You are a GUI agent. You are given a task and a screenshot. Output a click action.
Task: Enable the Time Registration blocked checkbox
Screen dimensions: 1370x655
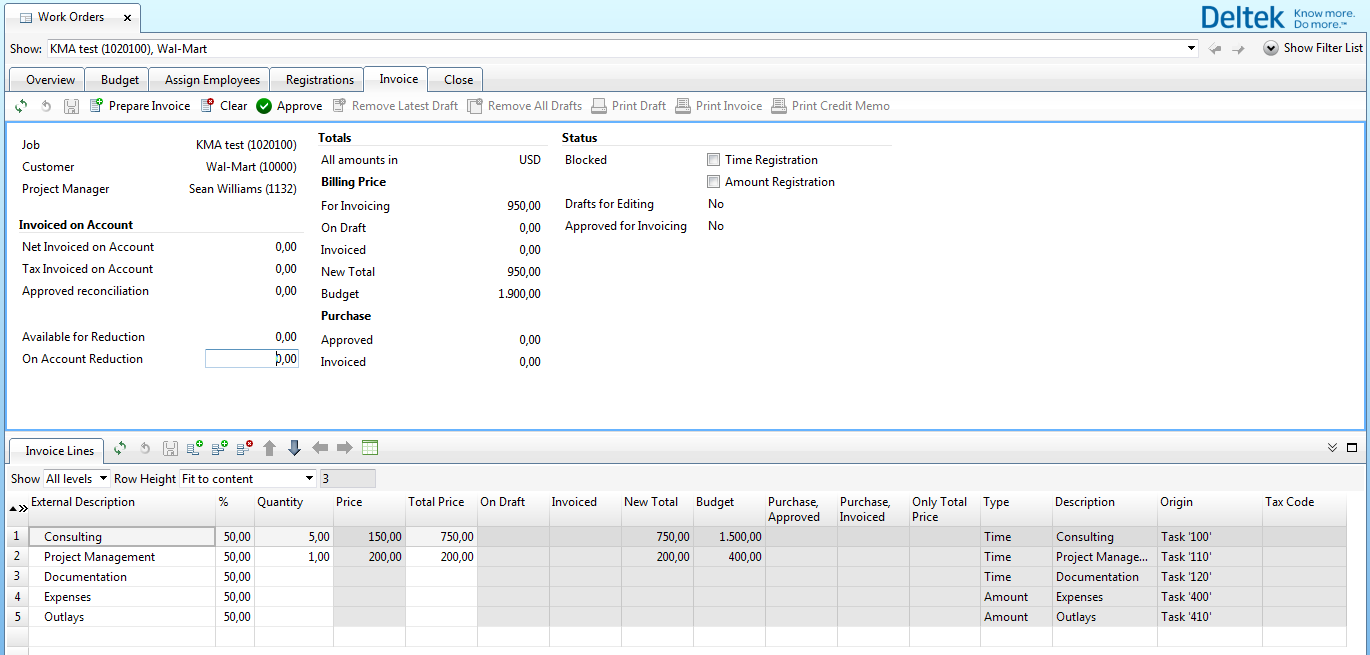coord(713,160)
